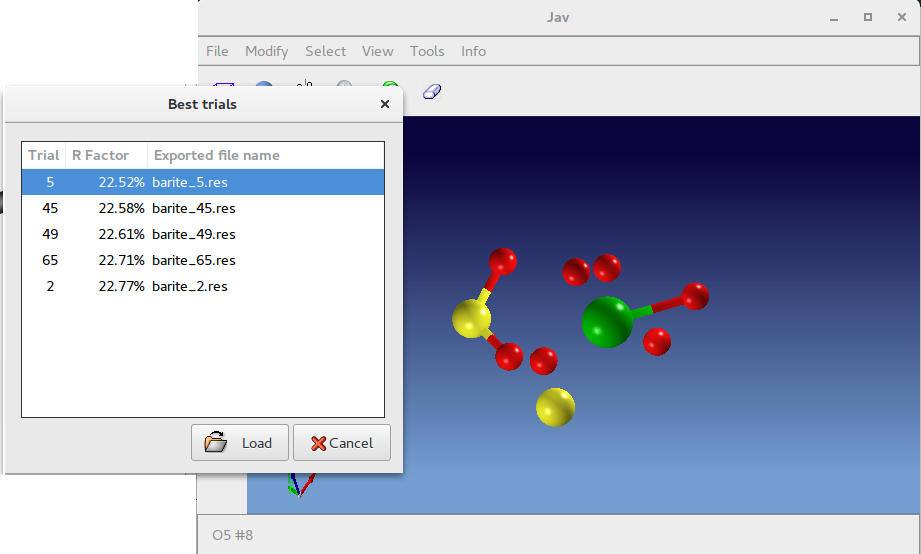Select the barite_65.res file name

[194, 260]
